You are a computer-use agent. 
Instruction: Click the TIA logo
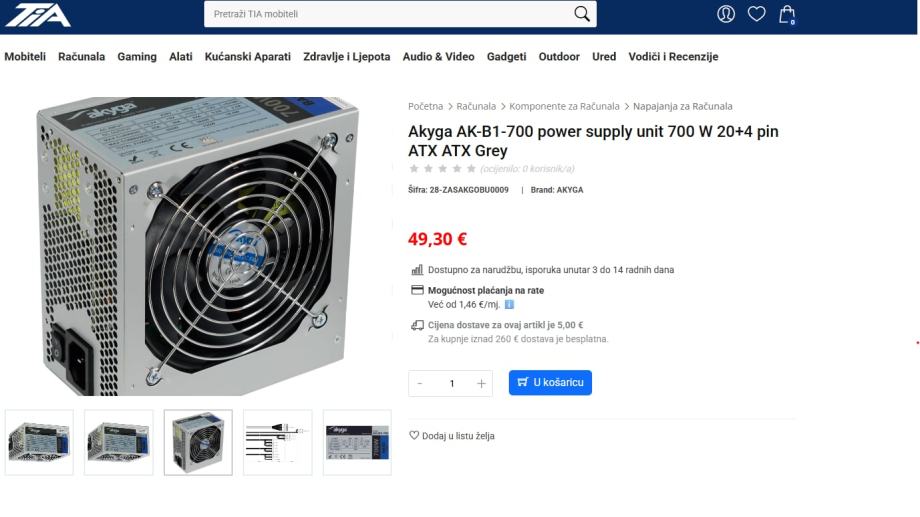(38, 15)
